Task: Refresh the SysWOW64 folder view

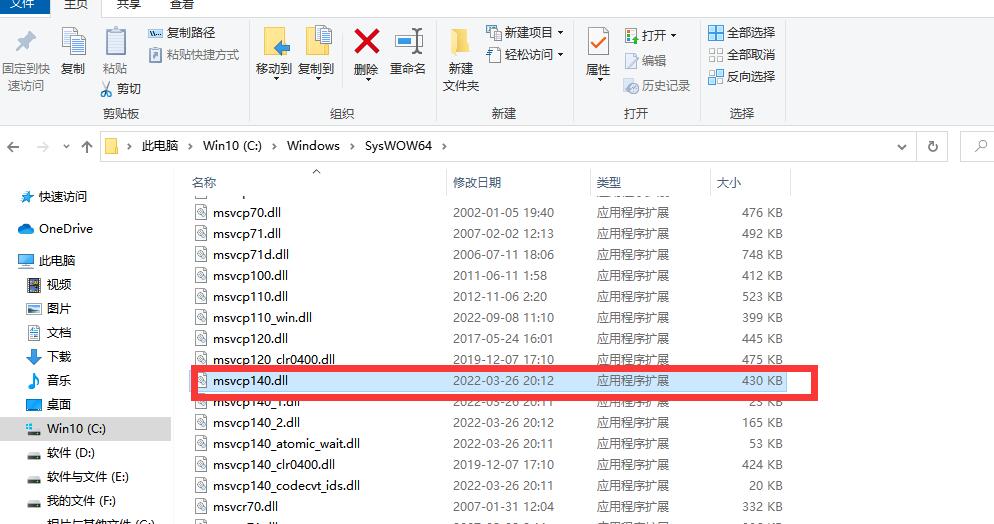Action: coord(933,146)
